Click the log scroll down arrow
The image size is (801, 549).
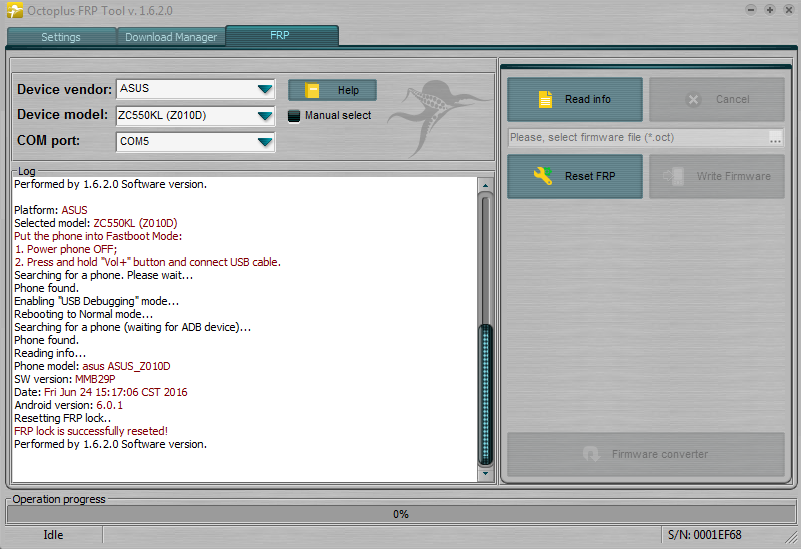pos(485,474)
